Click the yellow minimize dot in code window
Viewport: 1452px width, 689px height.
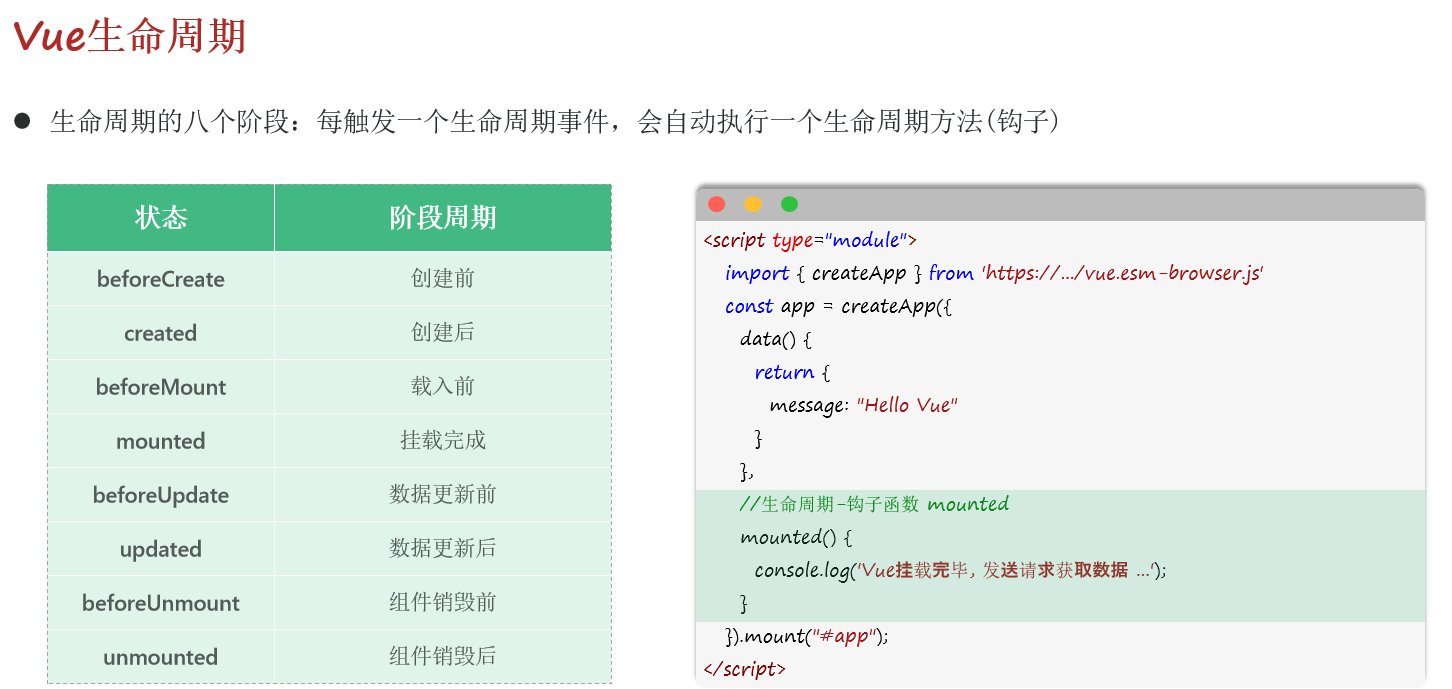[x=753, y=204]
